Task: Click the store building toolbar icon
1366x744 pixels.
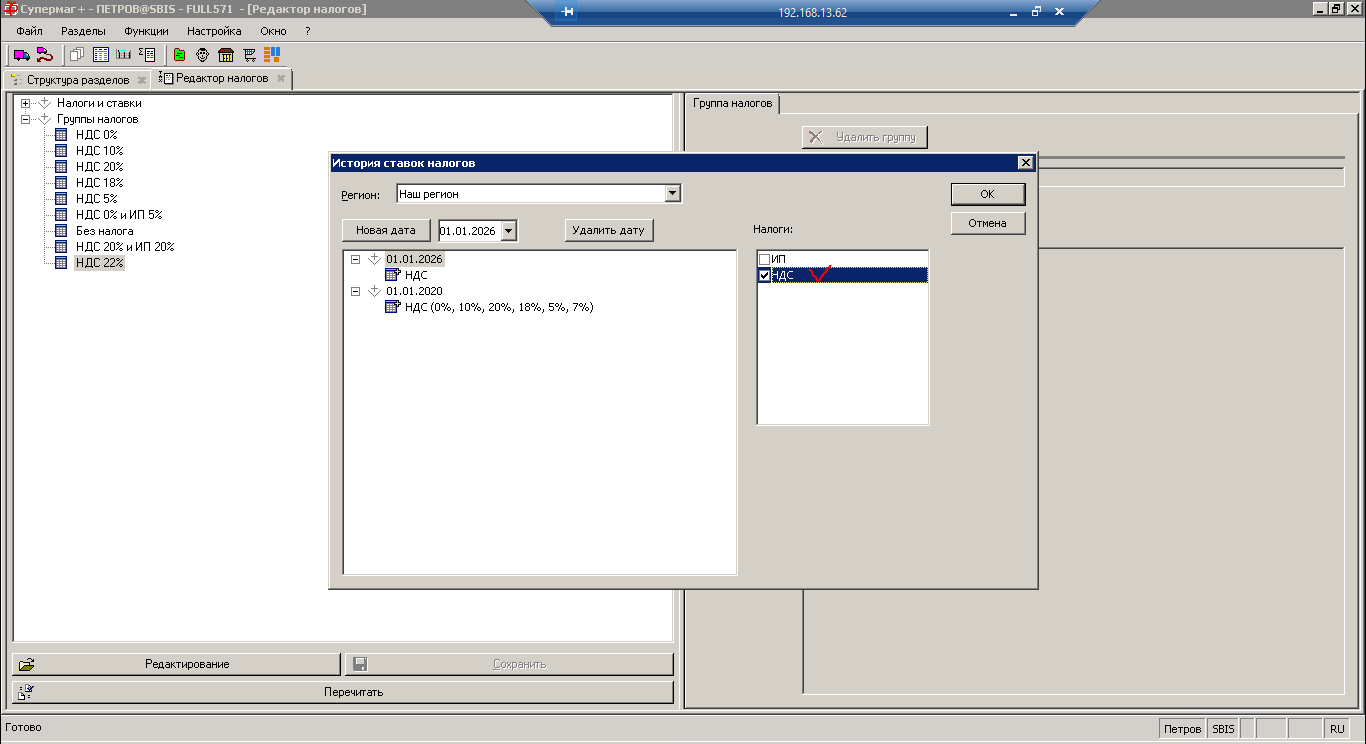Action: (x=226, y=55)
